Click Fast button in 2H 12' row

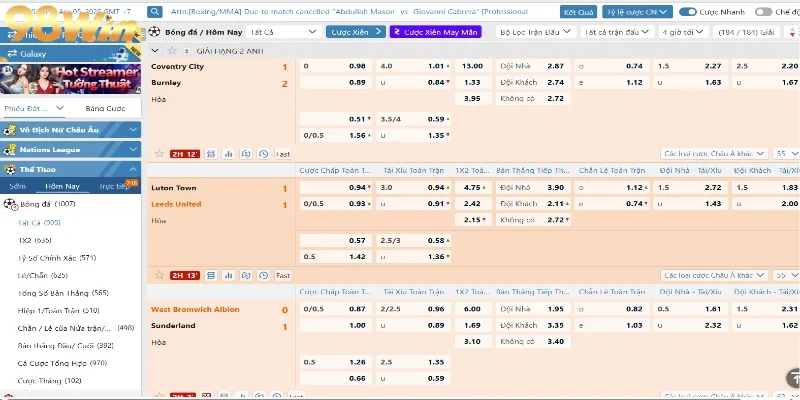283,154
